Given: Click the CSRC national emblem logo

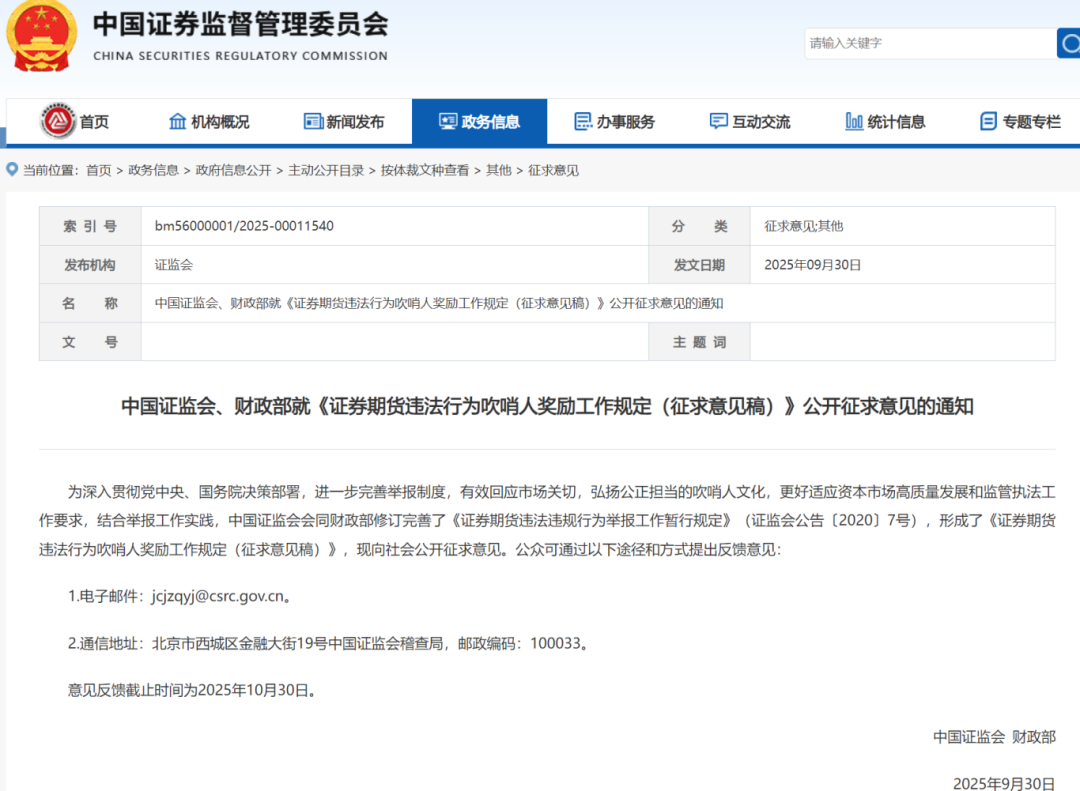Looking at the screenshot, I should coord(41,36).
